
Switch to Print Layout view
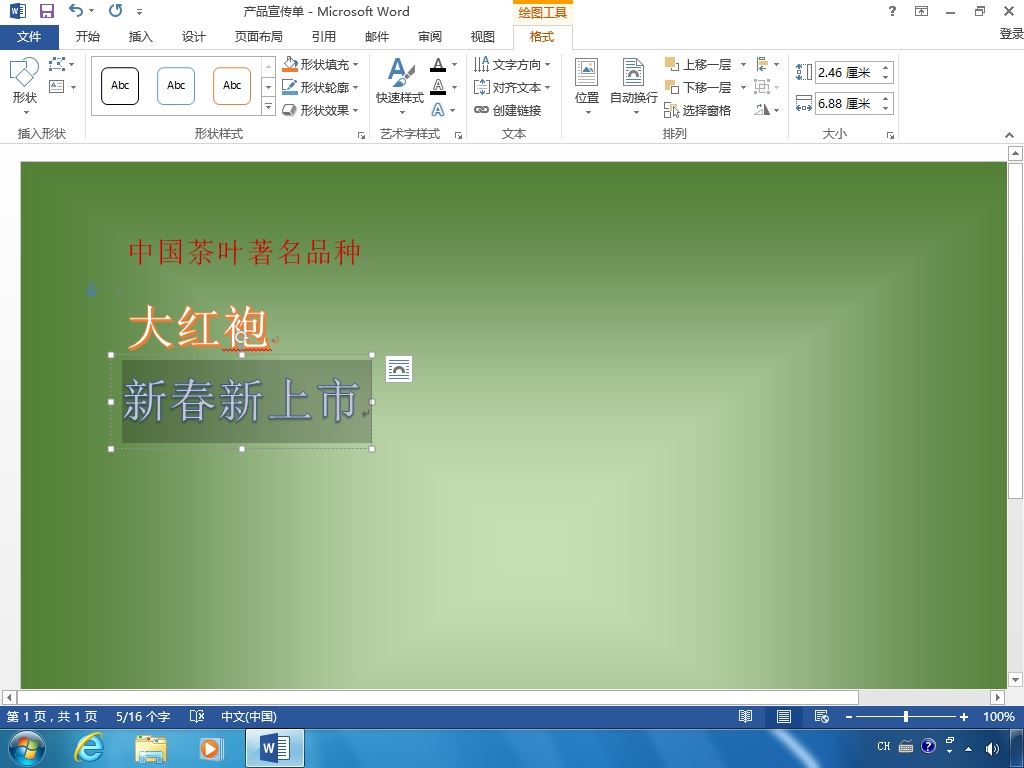tap(784, 716)
